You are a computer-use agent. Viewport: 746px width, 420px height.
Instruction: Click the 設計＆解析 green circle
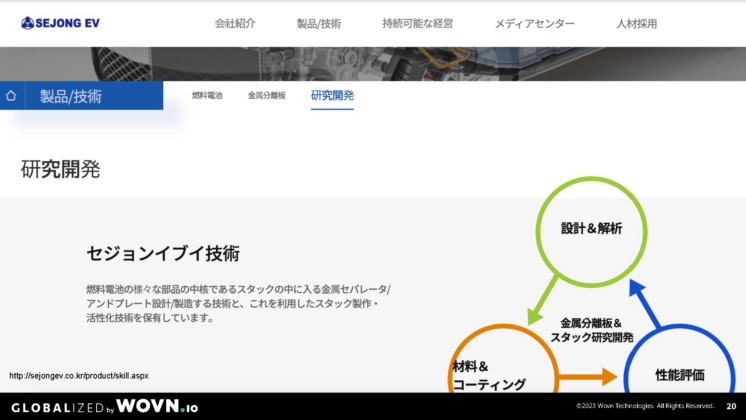tap(591, 232)
